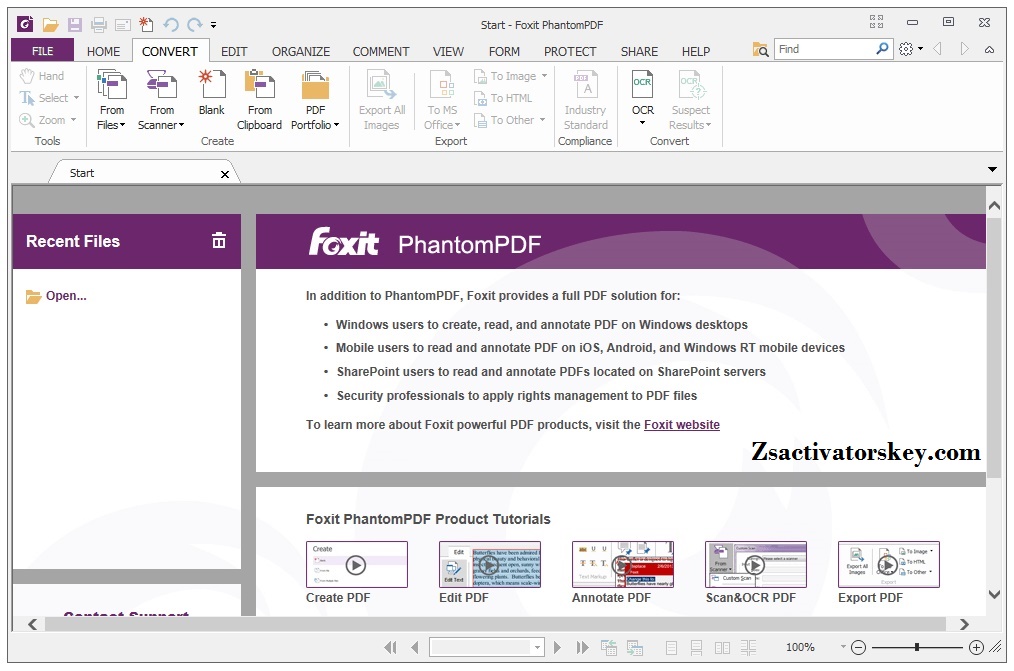This screenshot has width=1014, height=671.
Task: Expand the Select tool dropdown
Action: [x=76, y=98]
